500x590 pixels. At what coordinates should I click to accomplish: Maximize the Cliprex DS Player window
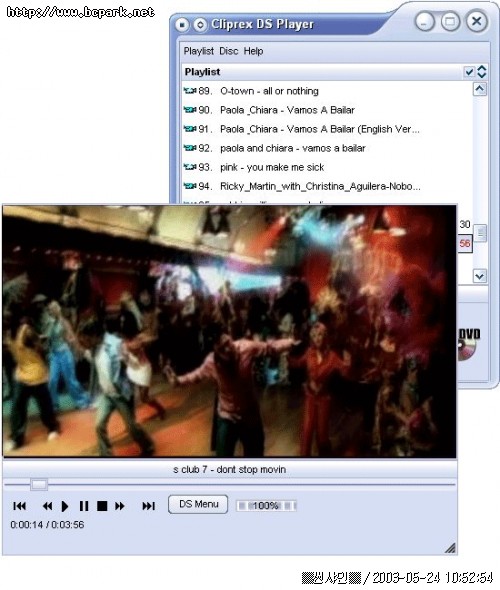(450, 21)
